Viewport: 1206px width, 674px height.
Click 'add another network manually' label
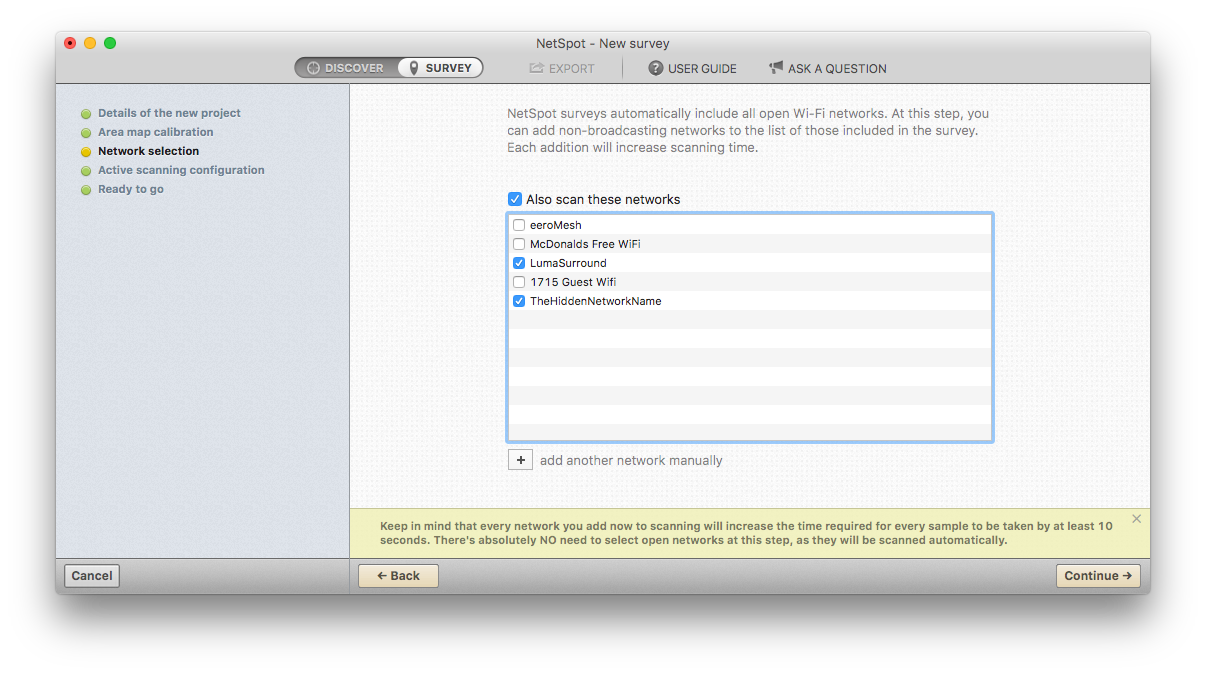tap(631, 461)
